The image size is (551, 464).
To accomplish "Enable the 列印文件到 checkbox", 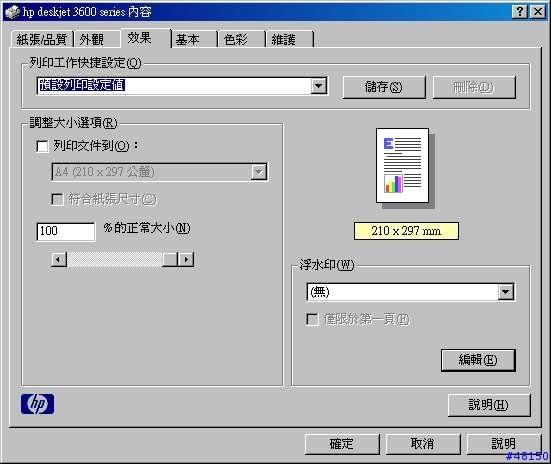I will [x=42, y=146].
